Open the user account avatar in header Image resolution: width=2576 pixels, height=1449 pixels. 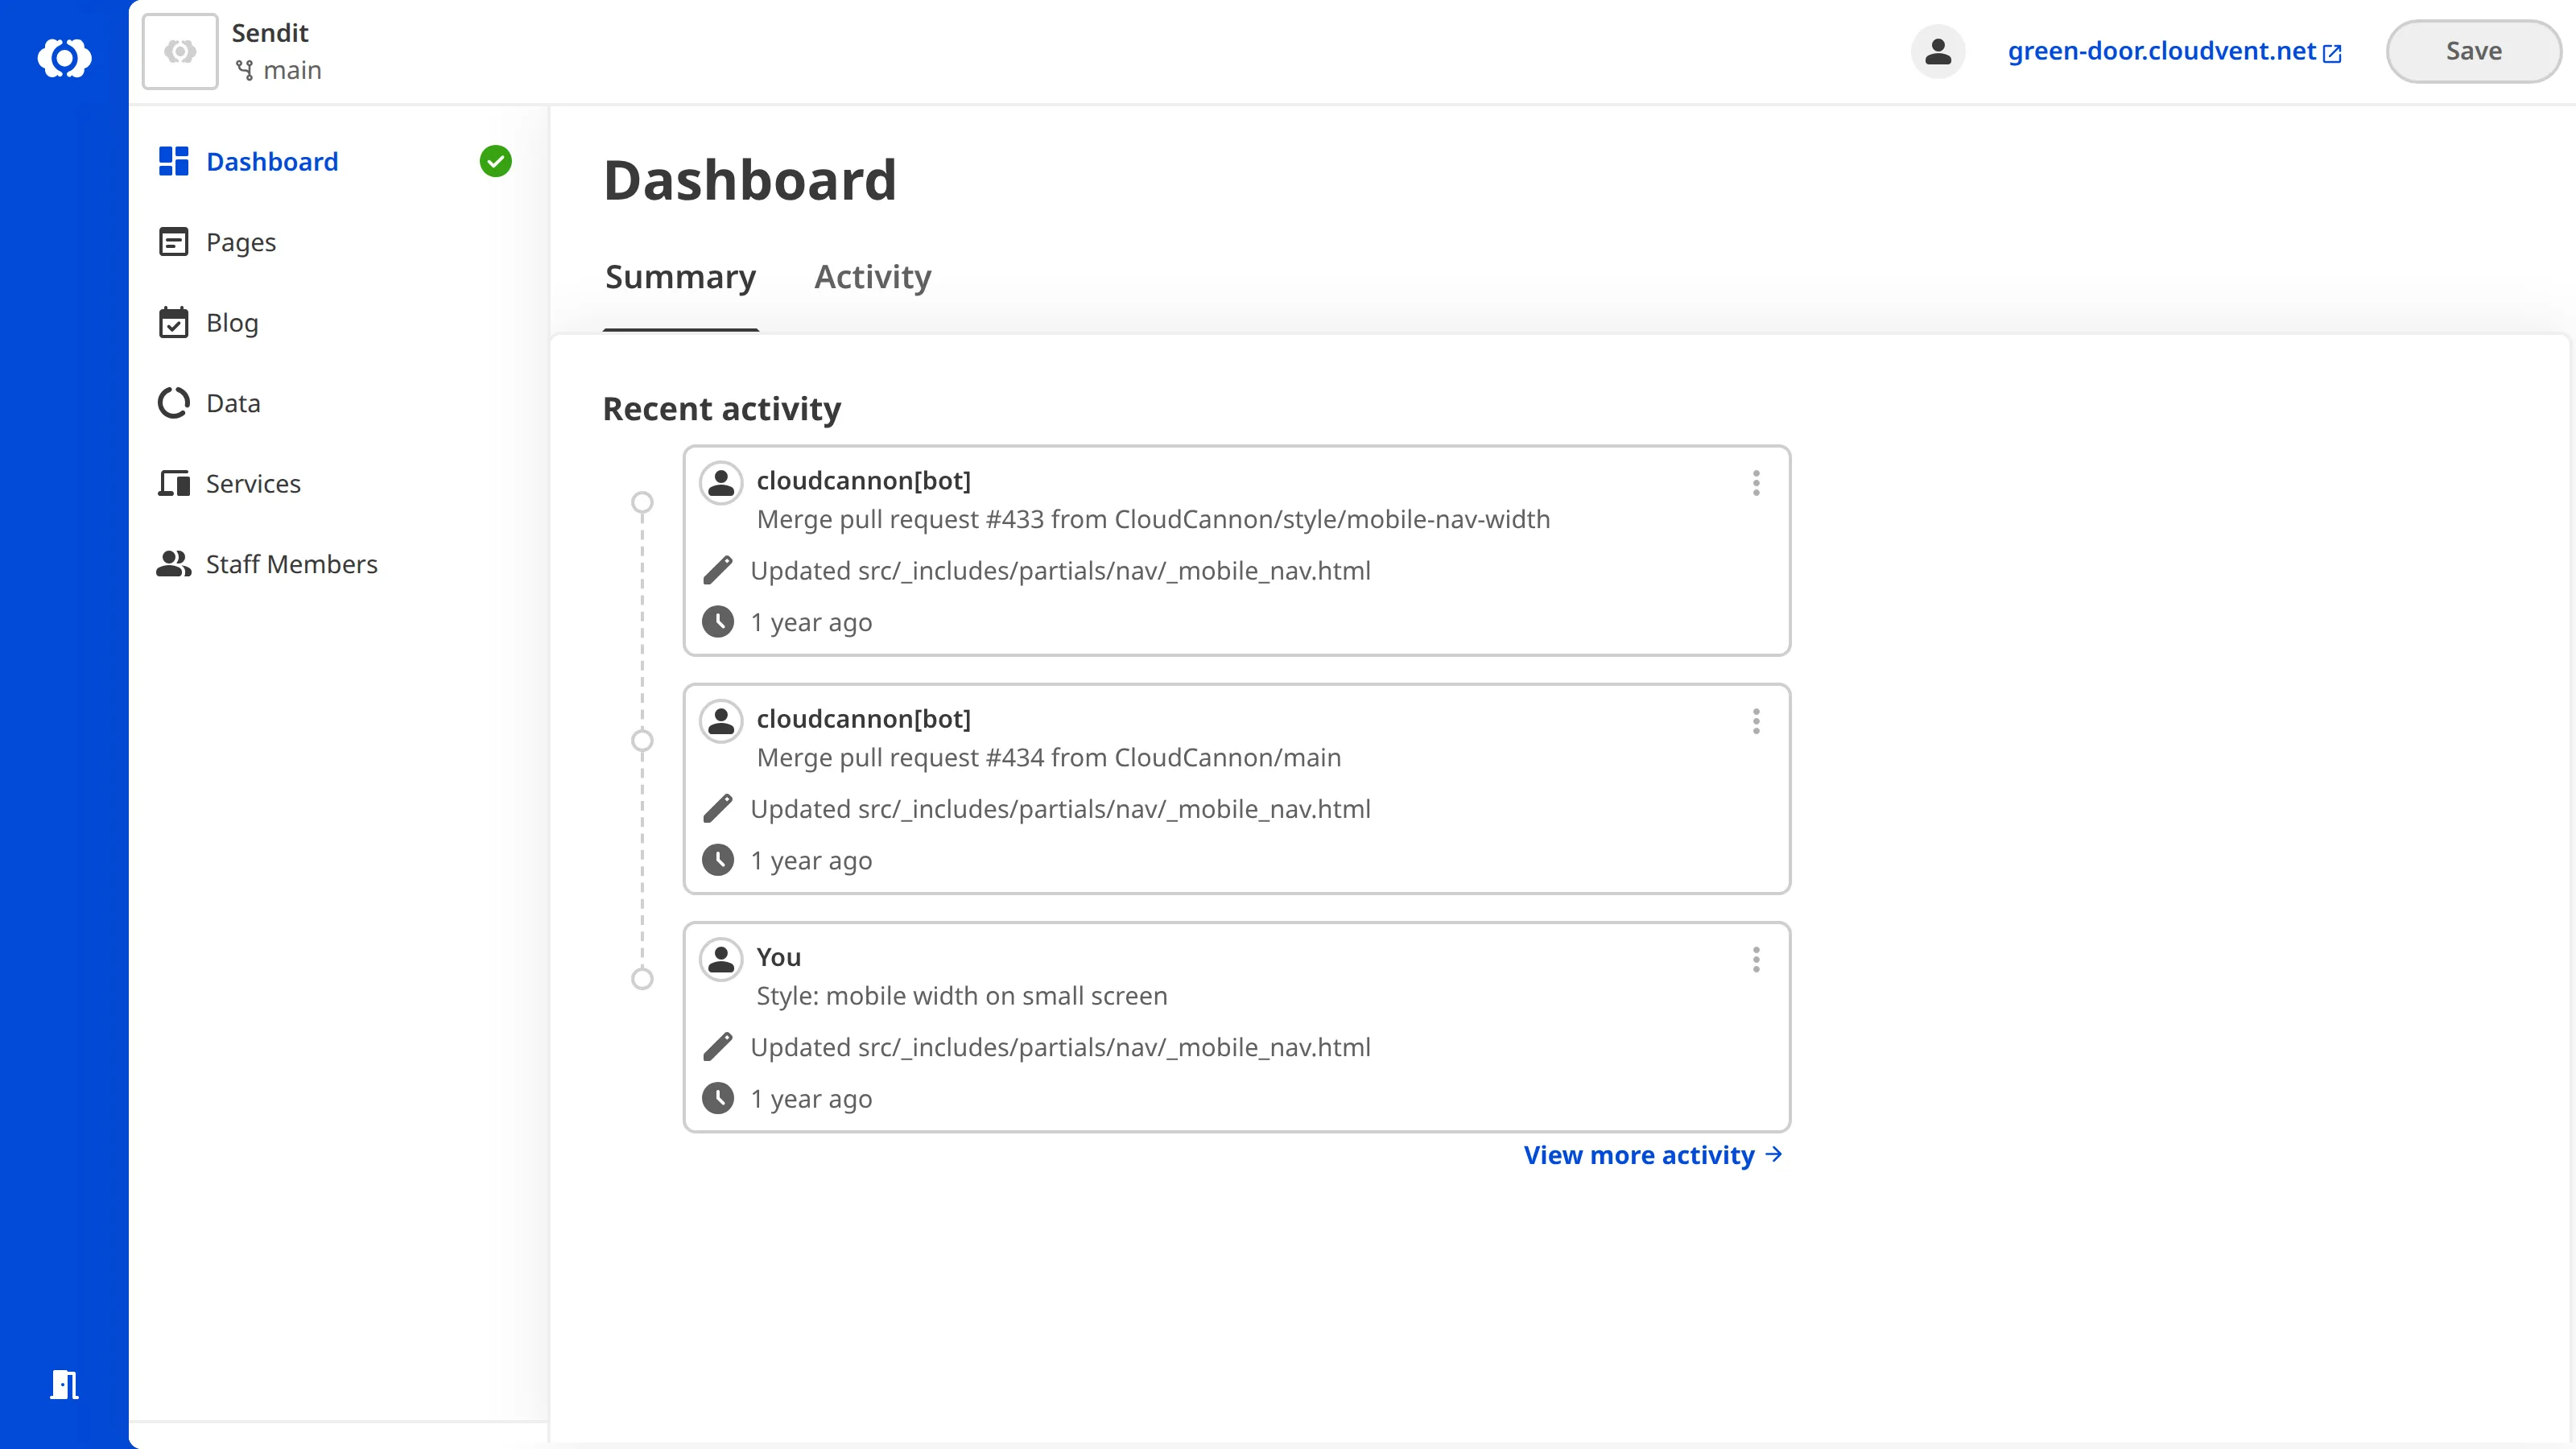(1938, 51)
